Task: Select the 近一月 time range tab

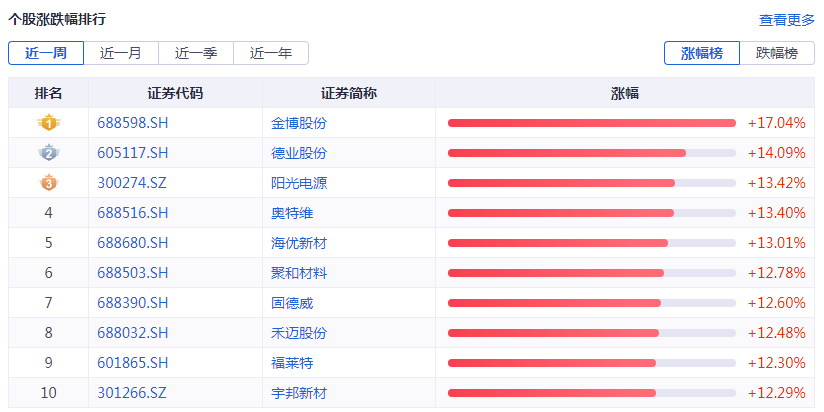Action: point(121,53)
